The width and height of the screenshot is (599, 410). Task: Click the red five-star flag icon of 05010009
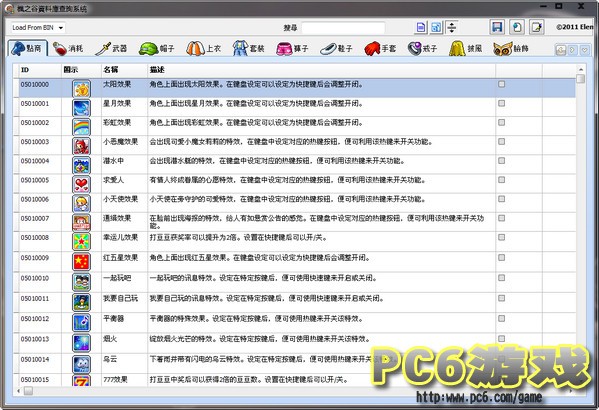tap(81, 262)
